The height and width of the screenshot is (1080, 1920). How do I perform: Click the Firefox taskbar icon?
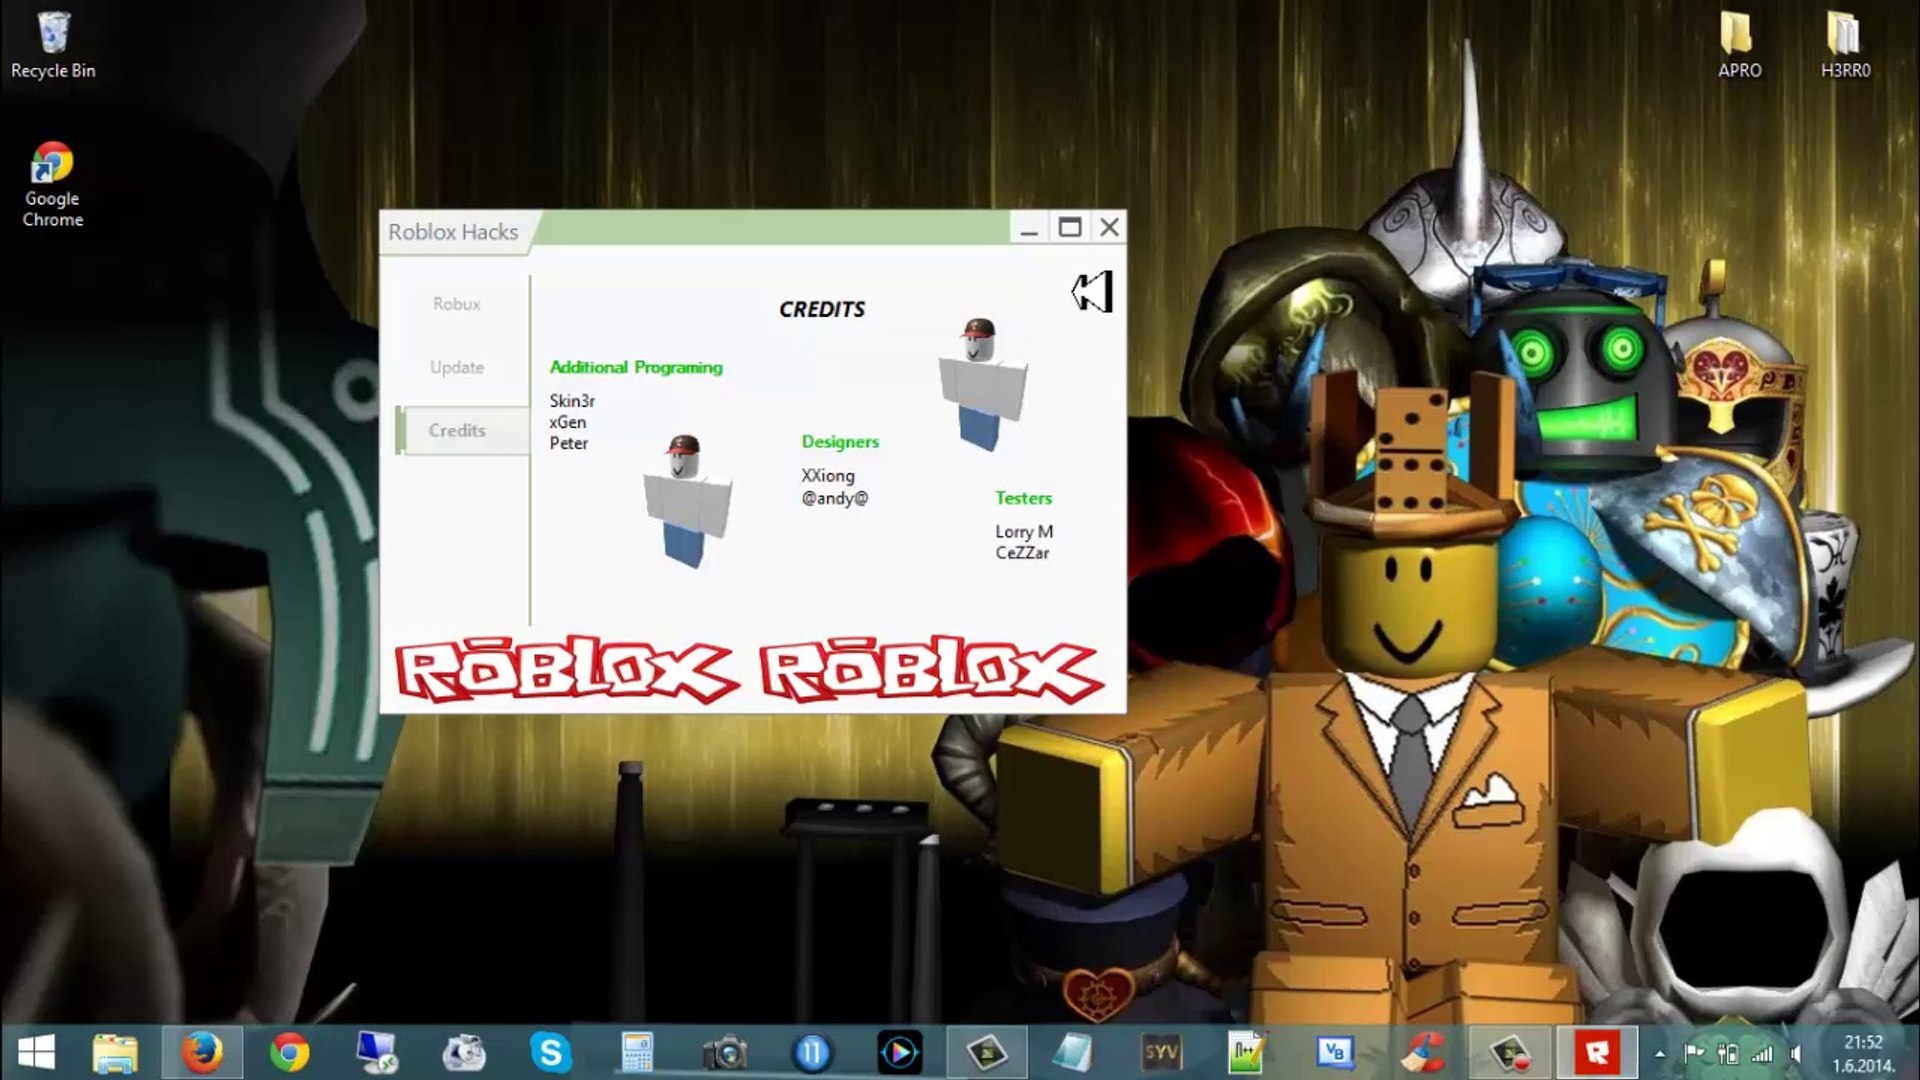pos(202,1052)
